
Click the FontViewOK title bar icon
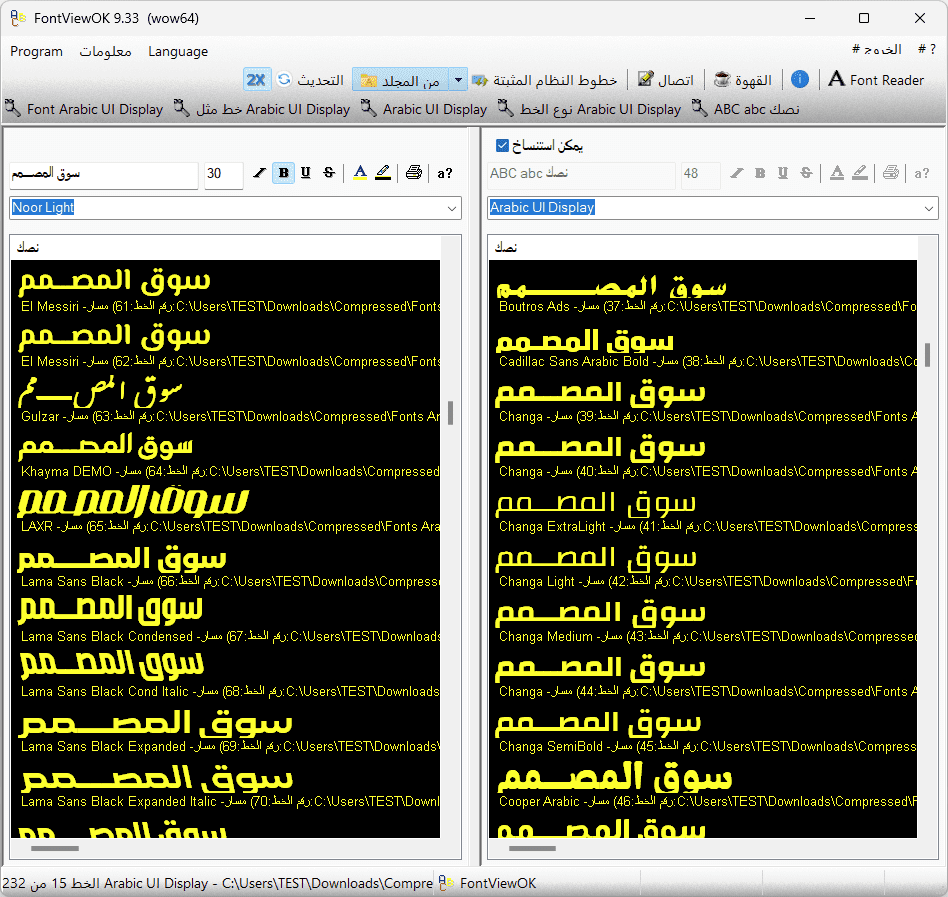click(18, 18)
